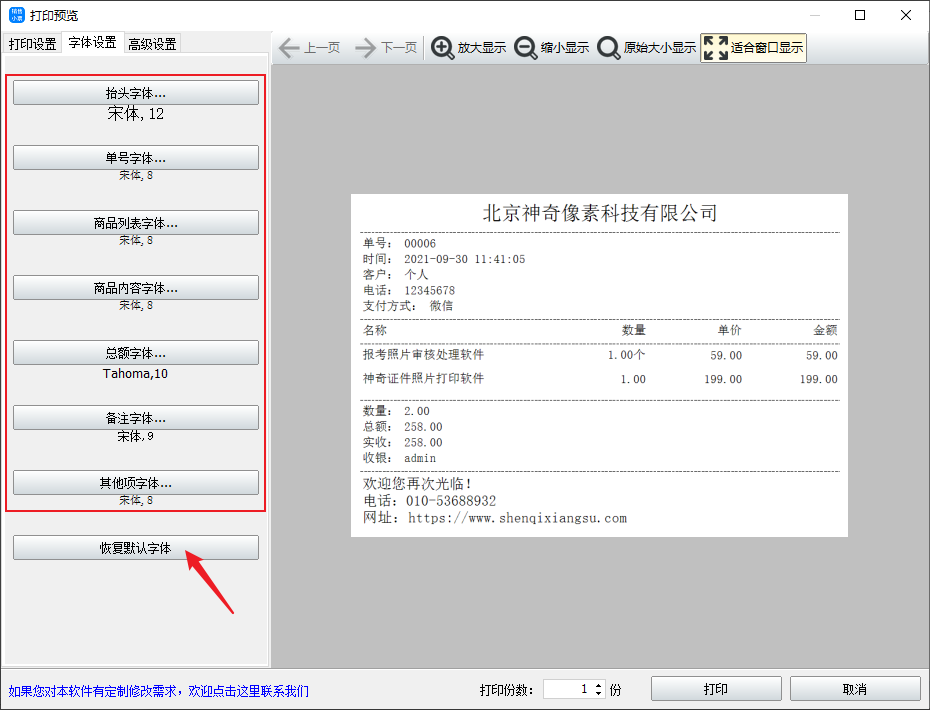
Task: Click the 下一页 label in toolbar
Action: pyautogui.click(x=399, y=47)
